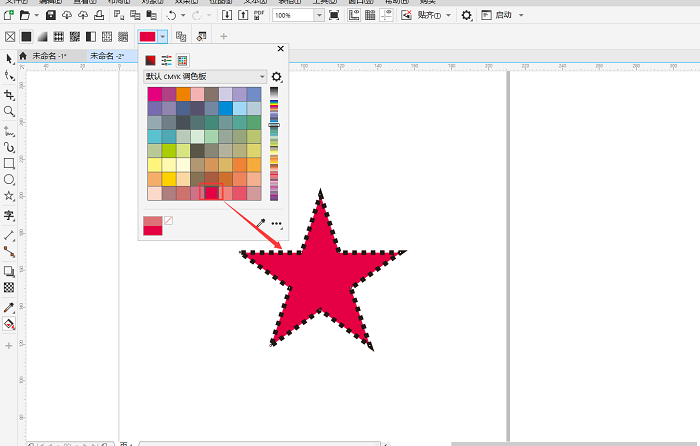Choose the orange swatch in top row

(x=183, y=94)
